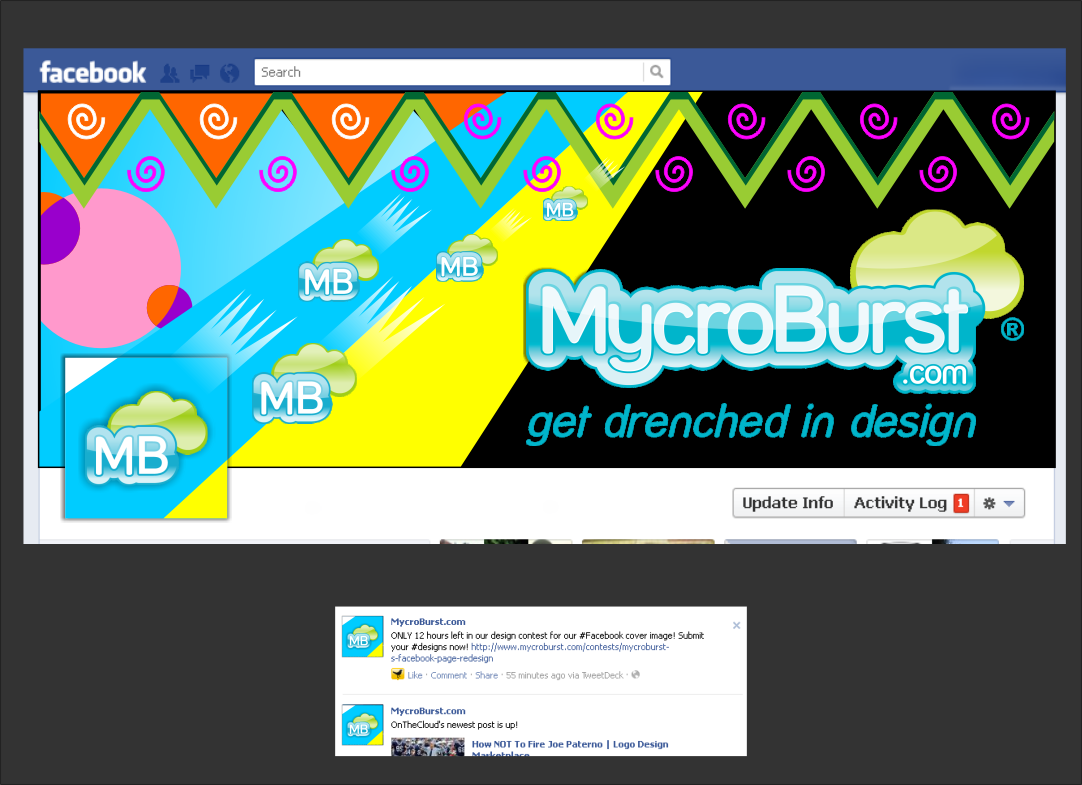
Task: Click the public audience globe on post
Action: (x=636, y=675)
